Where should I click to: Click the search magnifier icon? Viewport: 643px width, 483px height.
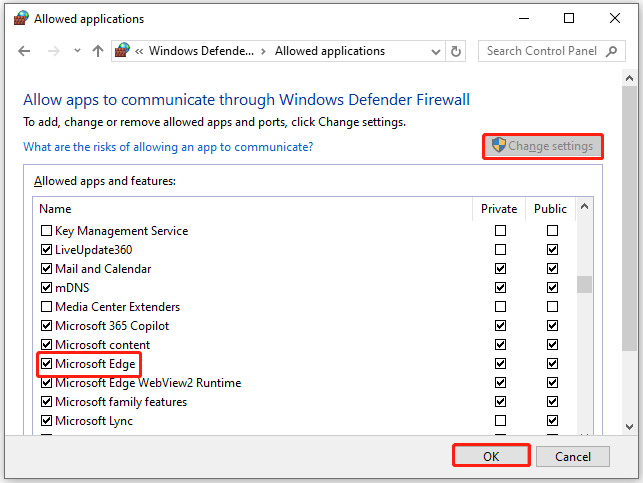611,51
